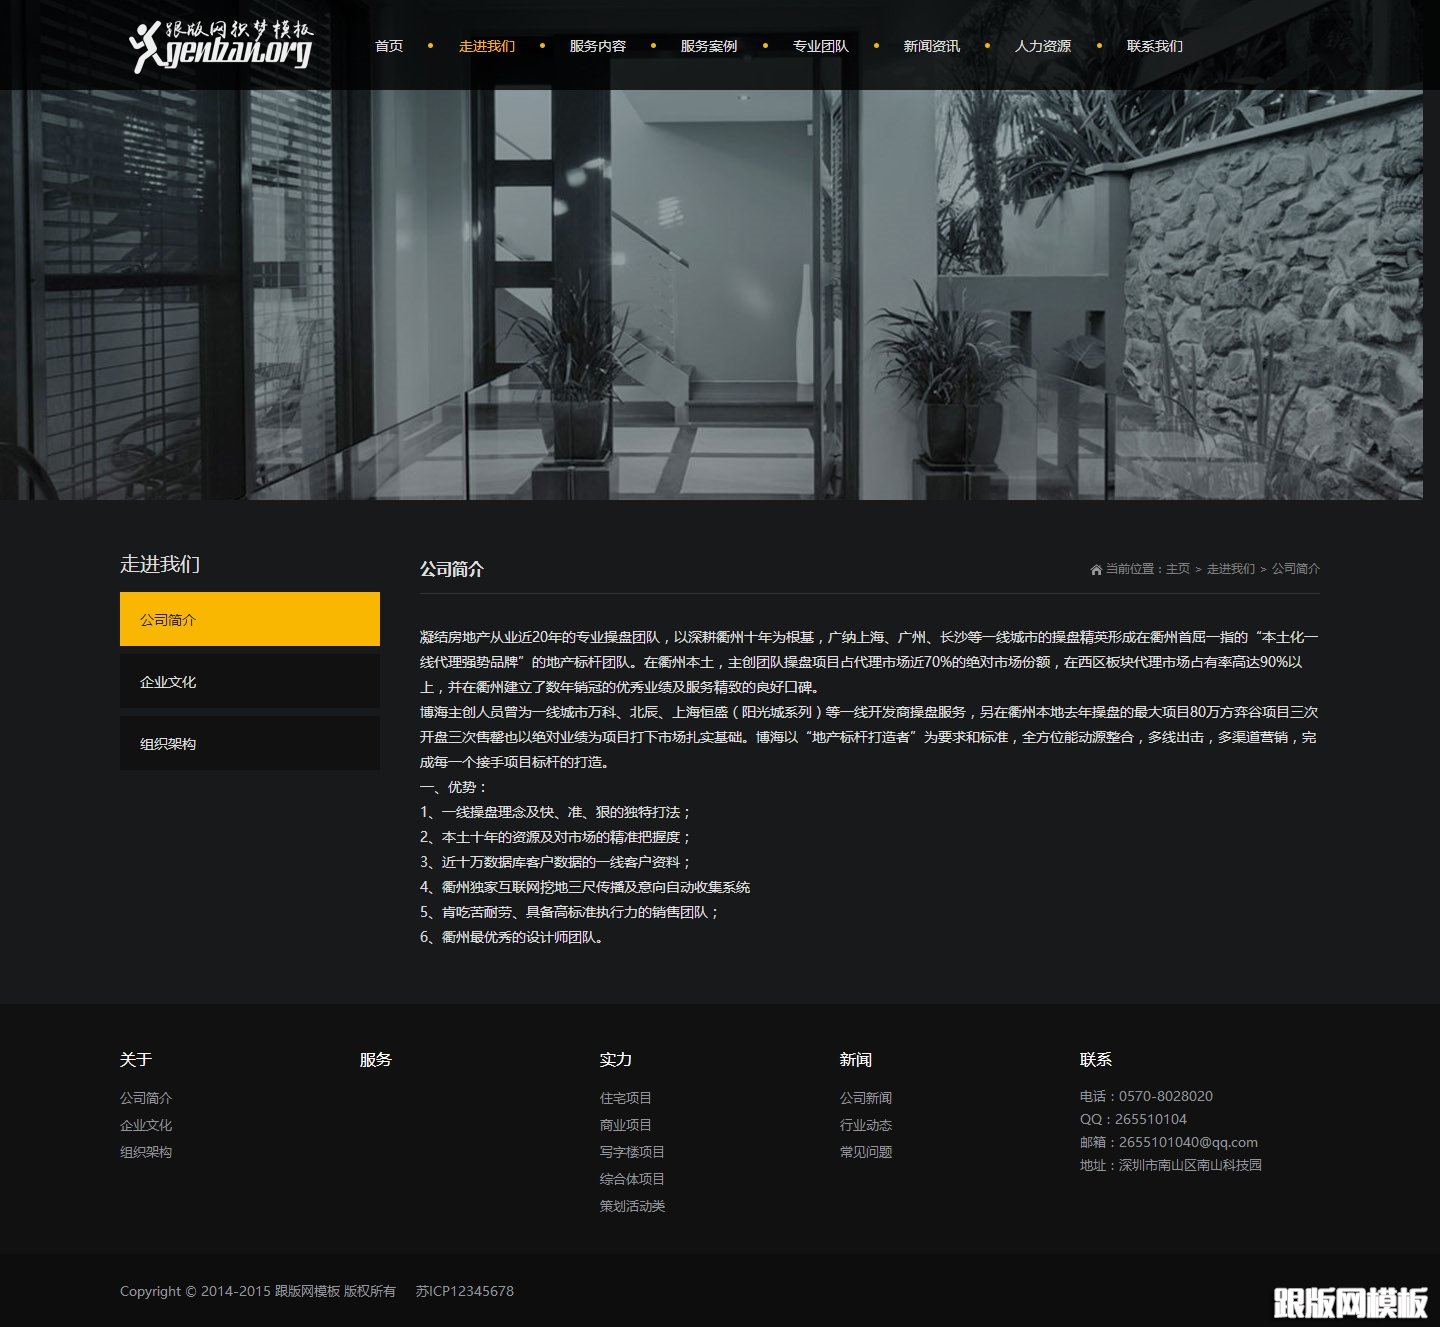Open 写字楼项目 in the footer
Viewport: 1440px width, 1327px height.
(631, 1151)
